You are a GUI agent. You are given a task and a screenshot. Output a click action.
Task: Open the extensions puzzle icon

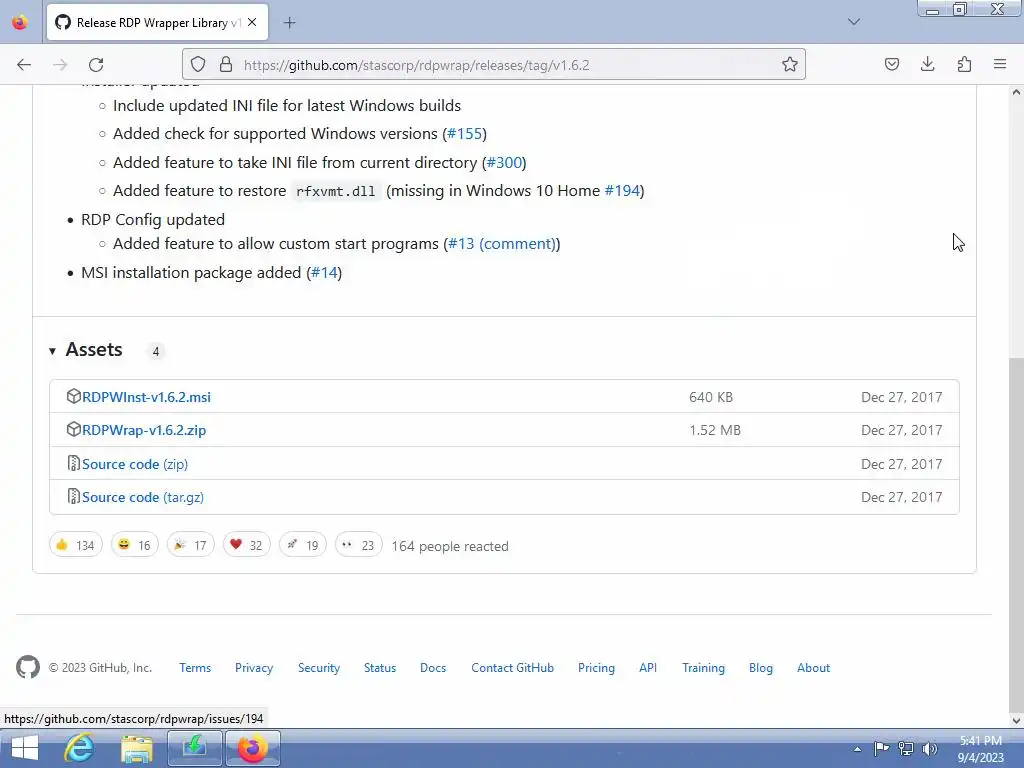(x=964, y=65)
